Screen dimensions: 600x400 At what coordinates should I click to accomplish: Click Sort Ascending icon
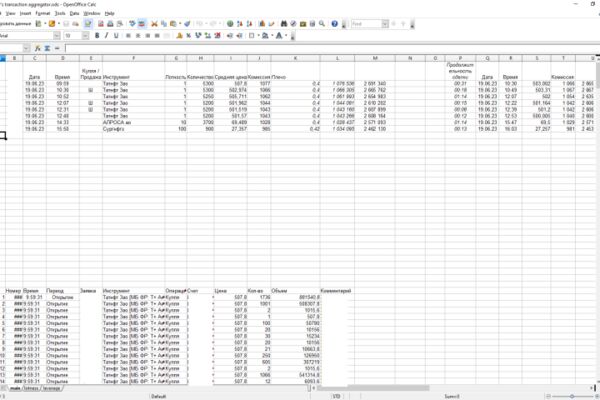click(240, 24)
